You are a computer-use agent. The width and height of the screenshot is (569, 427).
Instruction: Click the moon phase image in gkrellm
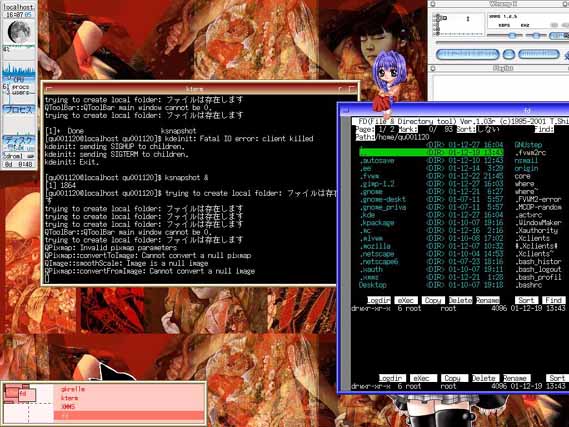19,32
